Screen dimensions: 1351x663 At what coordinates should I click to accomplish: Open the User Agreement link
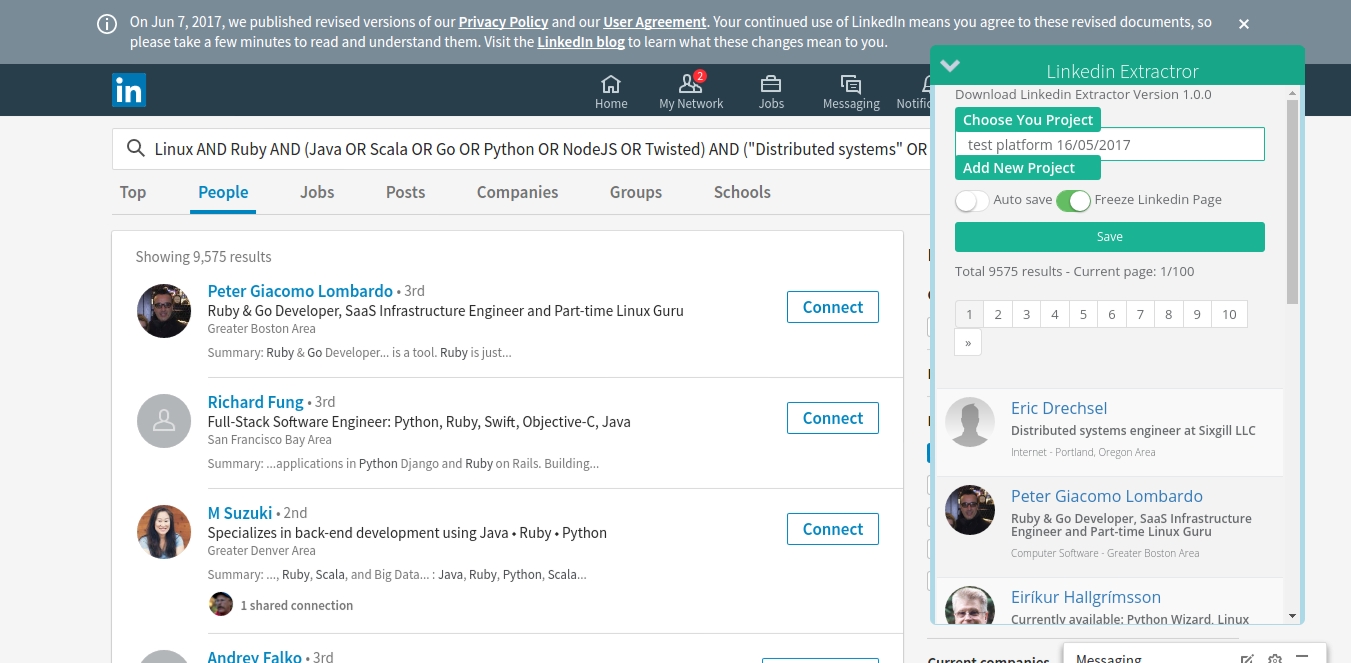pyautogui.click(x=655, y=22)
